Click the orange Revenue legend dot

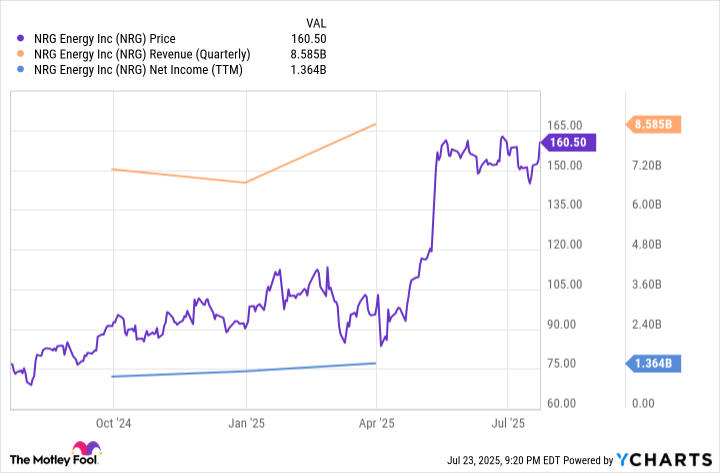tap(20, 54)
